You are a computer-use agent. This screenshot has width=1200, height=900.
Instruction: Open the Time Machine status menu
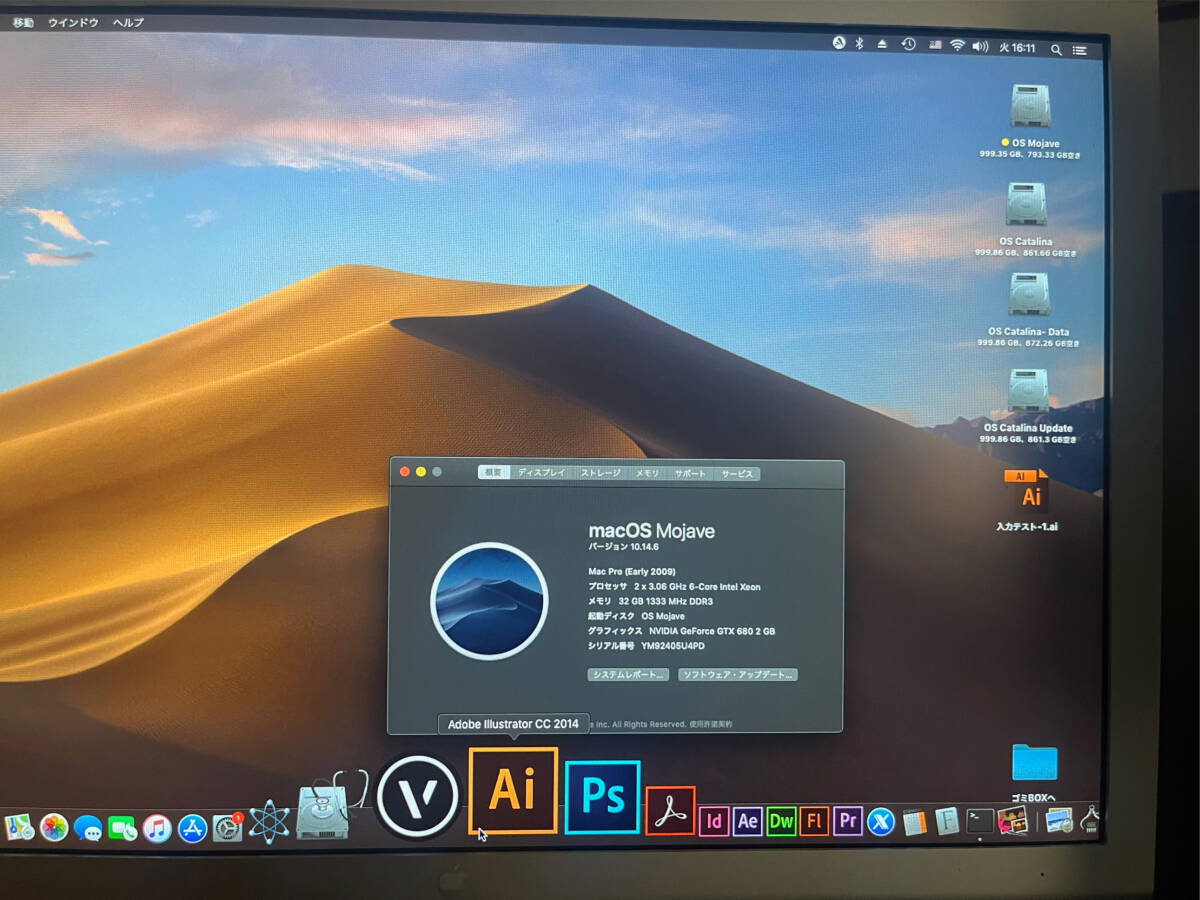(908, 44)
